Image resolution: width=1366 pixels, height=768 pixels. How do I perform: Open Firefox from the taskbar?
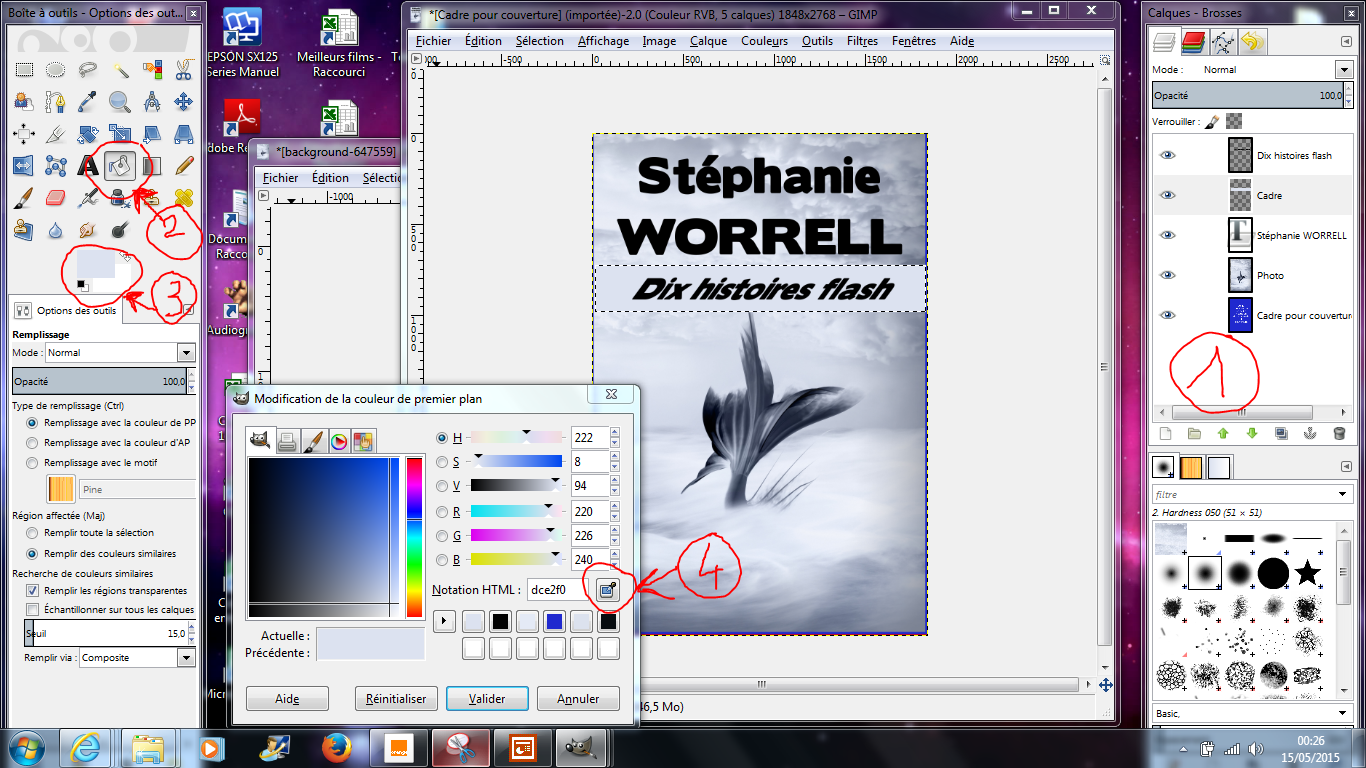pos(337,748)
